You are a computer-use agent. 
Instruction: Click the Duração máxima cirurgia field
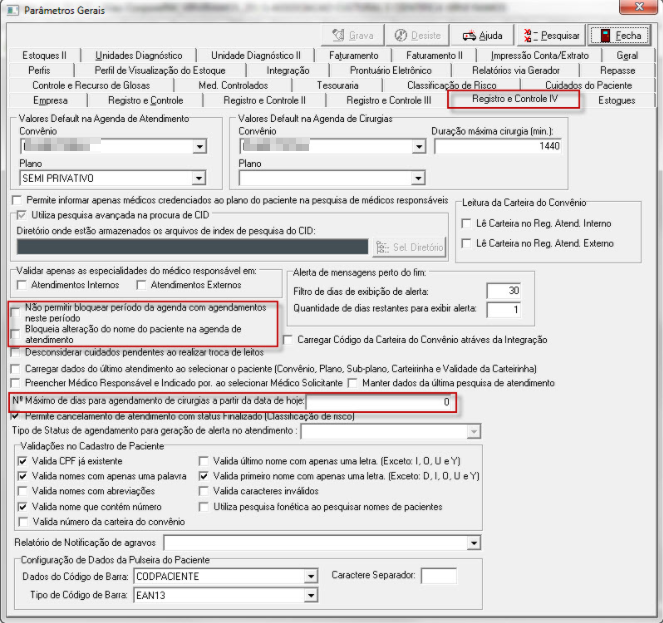[x=498, y=146]
